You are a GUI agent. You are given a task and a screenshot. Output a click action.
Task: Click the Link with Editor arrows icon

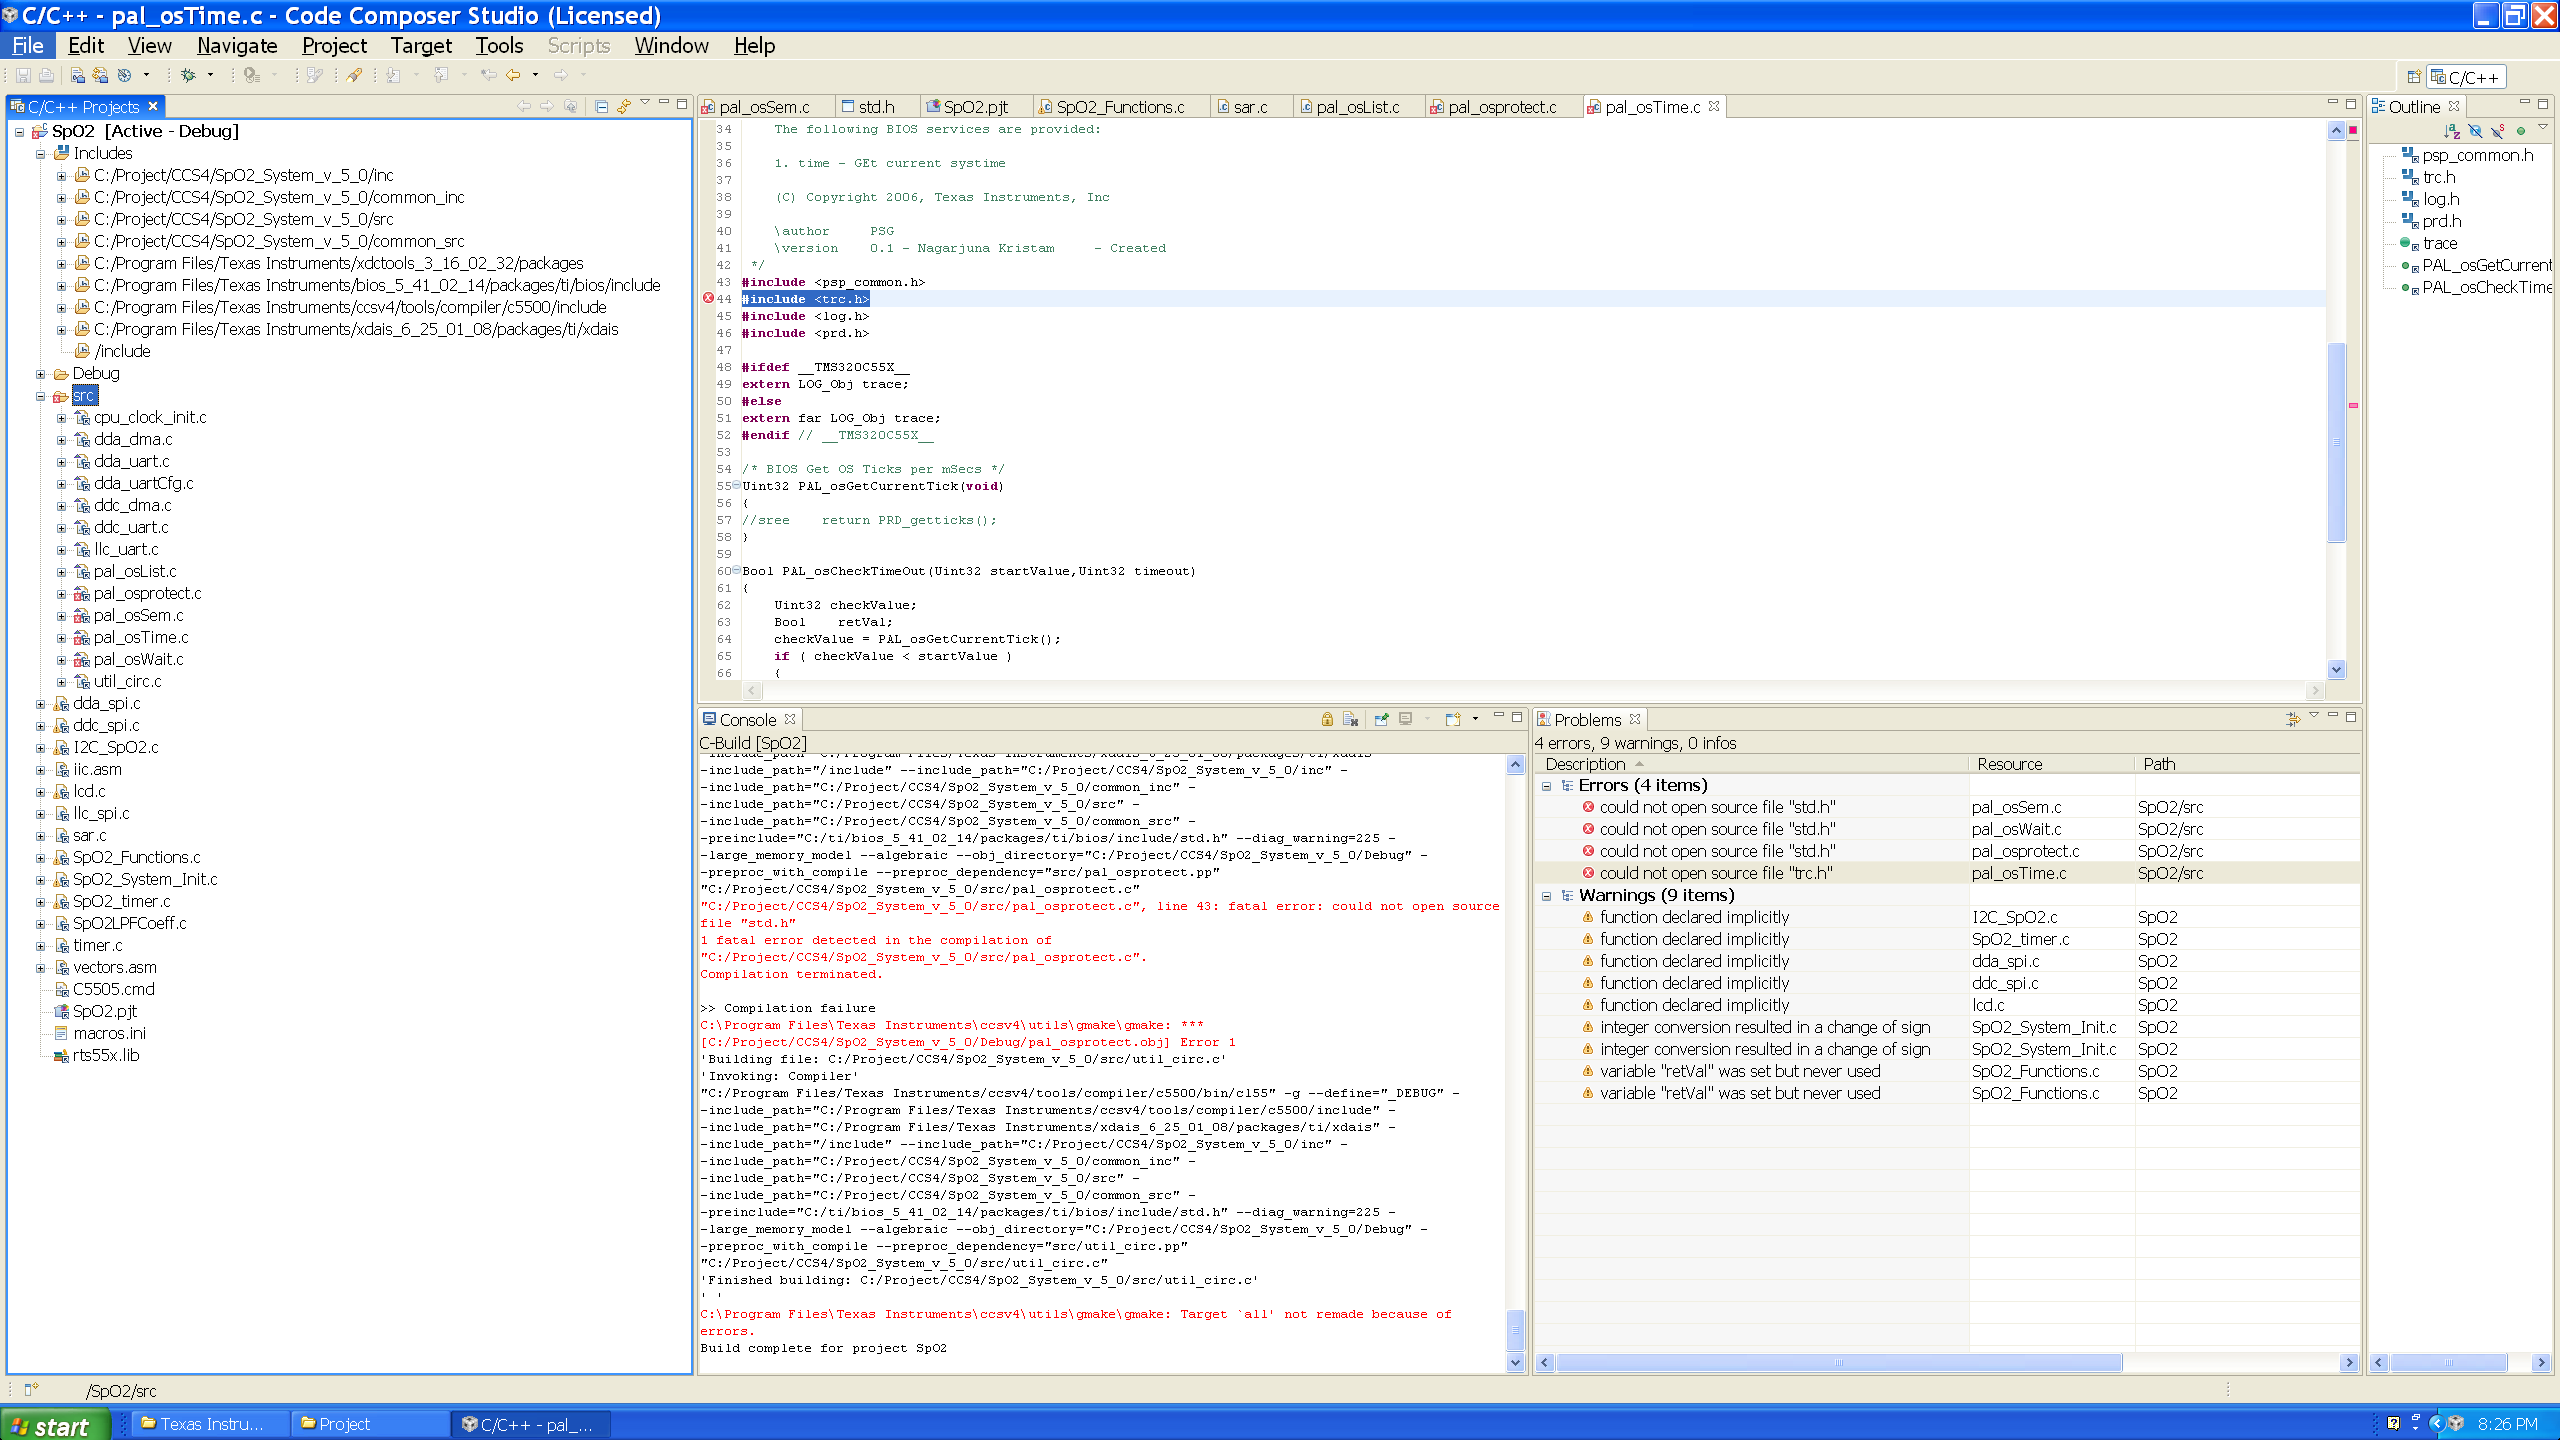tap(623, 106)
